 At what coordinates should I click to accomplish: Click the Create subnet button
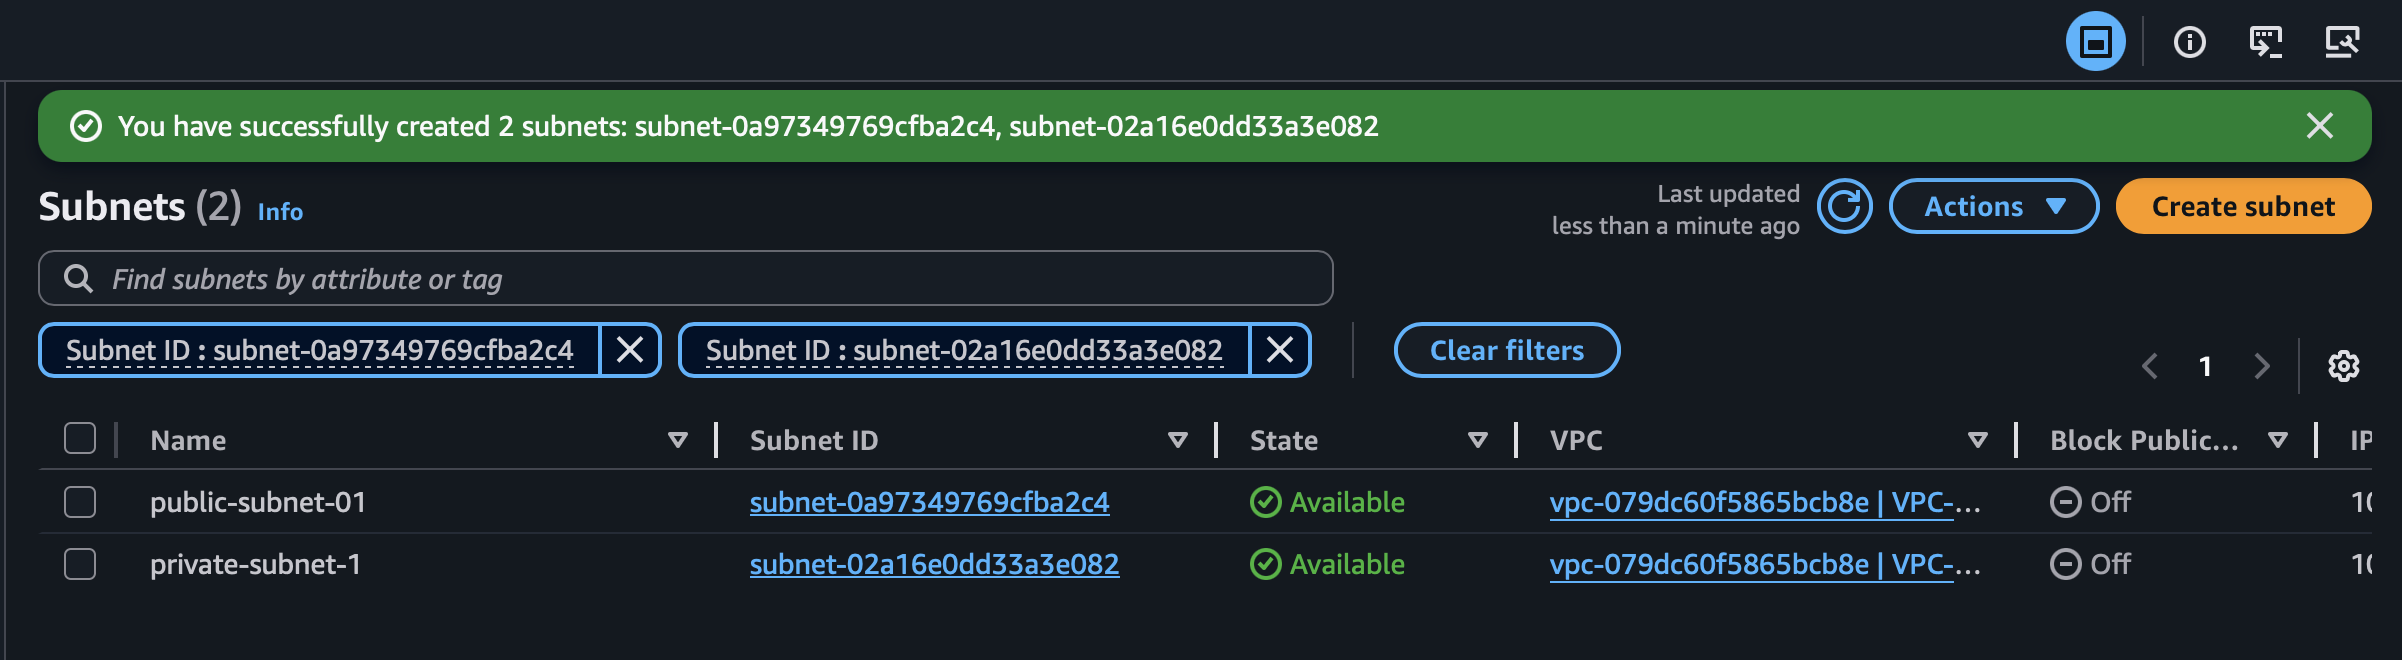pyautogui.click(x=2243, y=206)
